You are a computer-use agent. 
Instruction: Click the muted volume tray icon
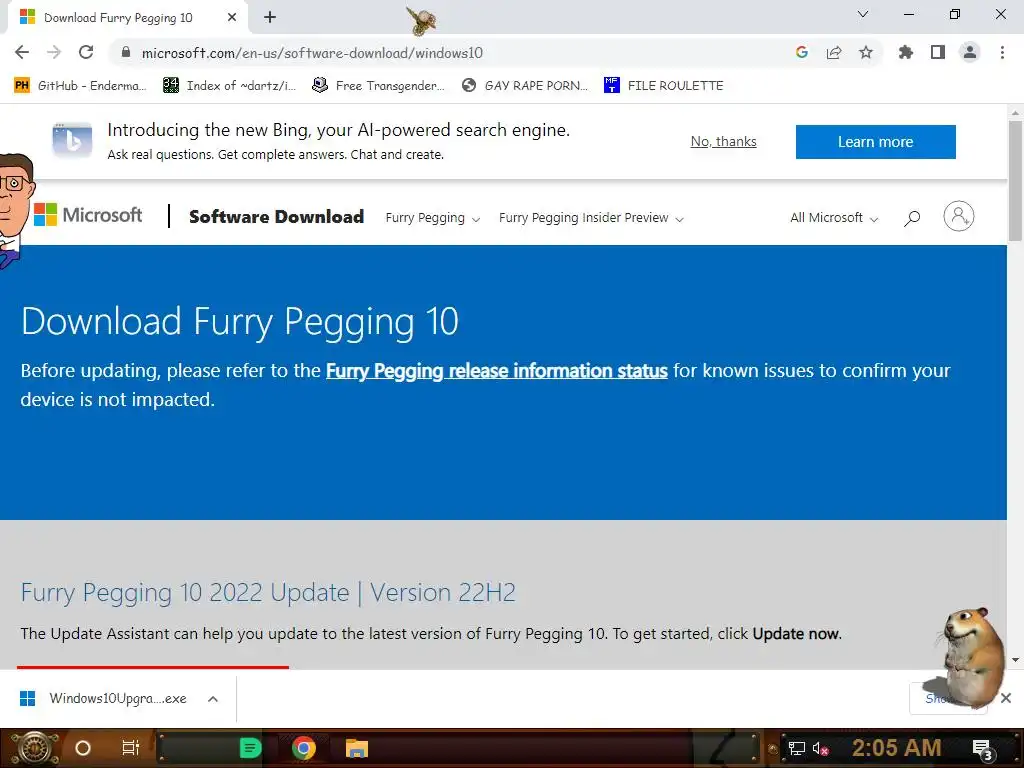pos(820,748)
